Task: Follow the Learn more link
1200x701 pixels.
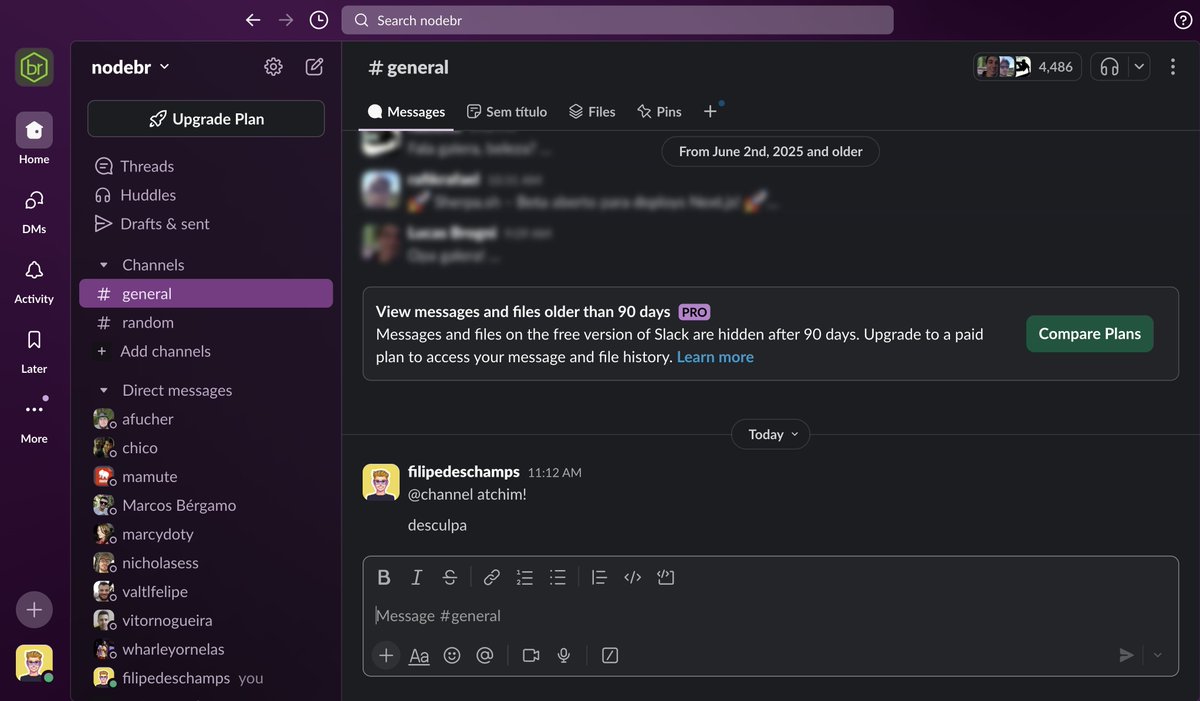Action: pyautogui.click(x=715, y=357)
